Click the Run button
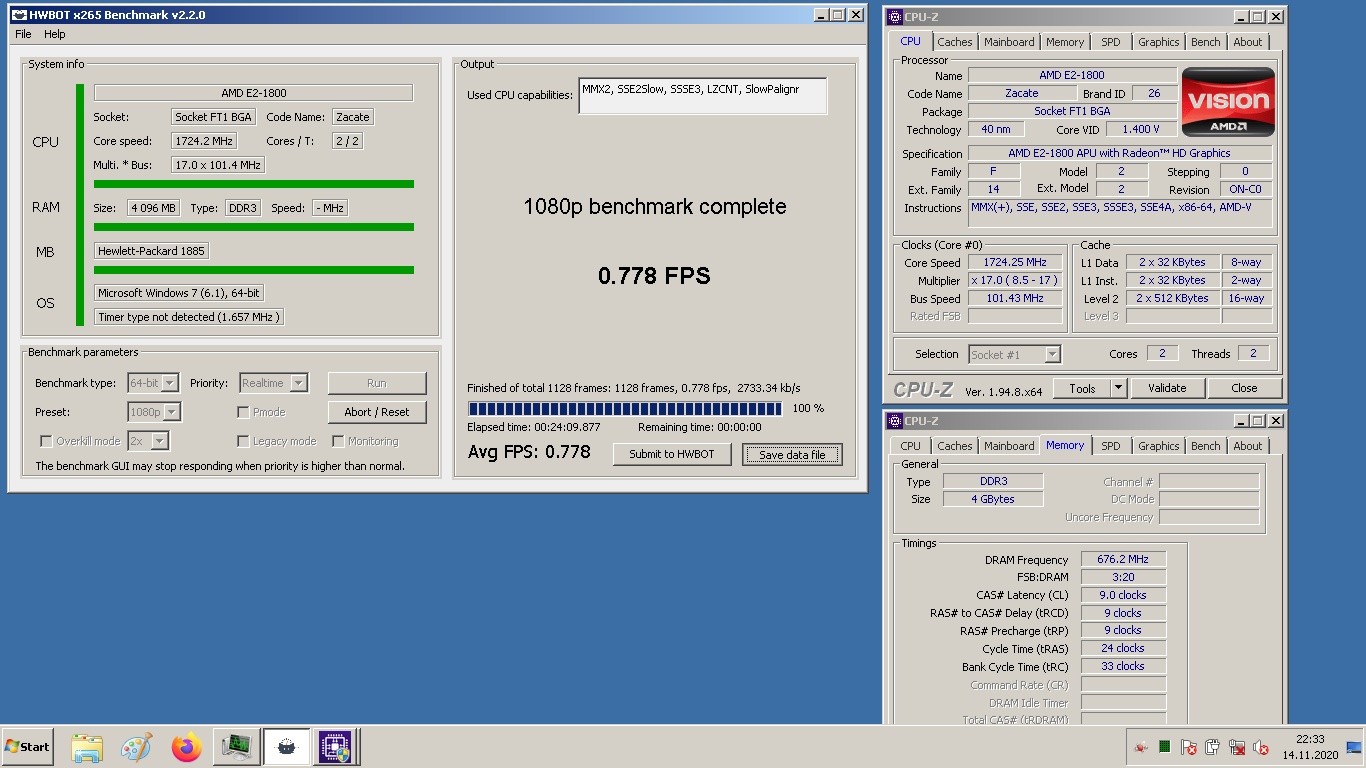The image size is (1366, 768). coord(377,383)
